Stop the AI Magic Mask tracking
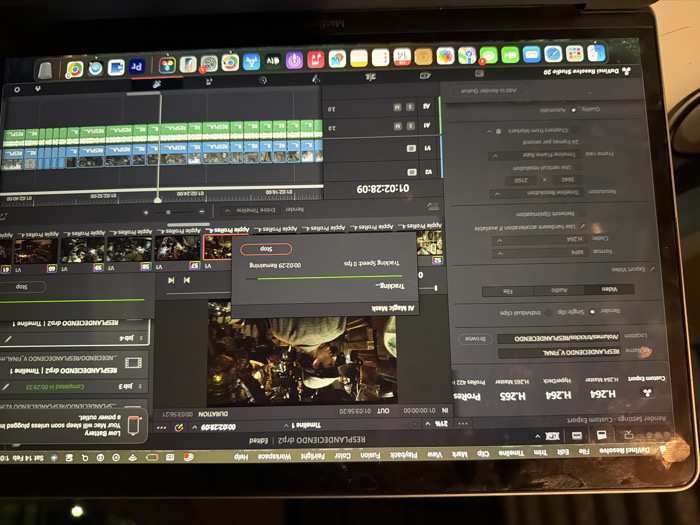 point(266,249)
